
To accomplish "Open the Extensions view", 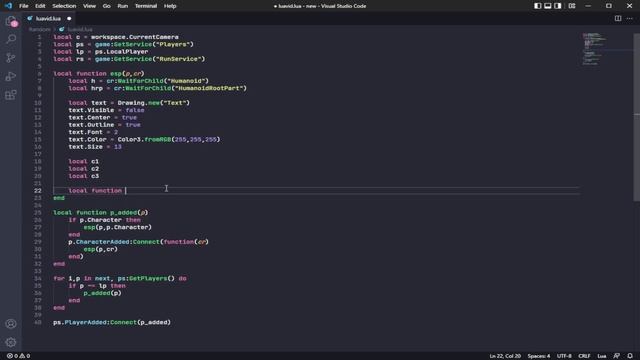I will (11, 95).
